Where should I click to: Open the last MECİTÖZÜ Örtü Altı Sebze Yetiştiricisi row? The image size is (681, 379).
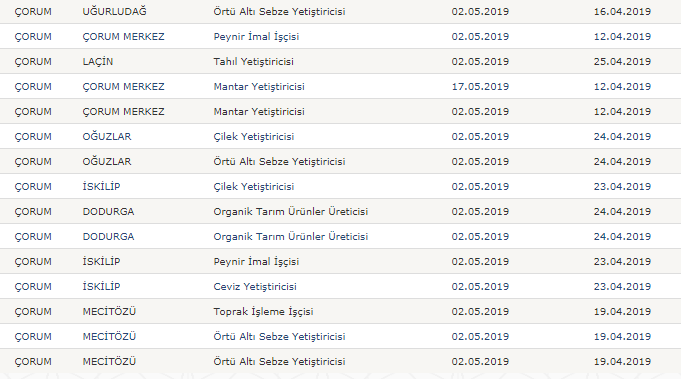pos(340,361)
